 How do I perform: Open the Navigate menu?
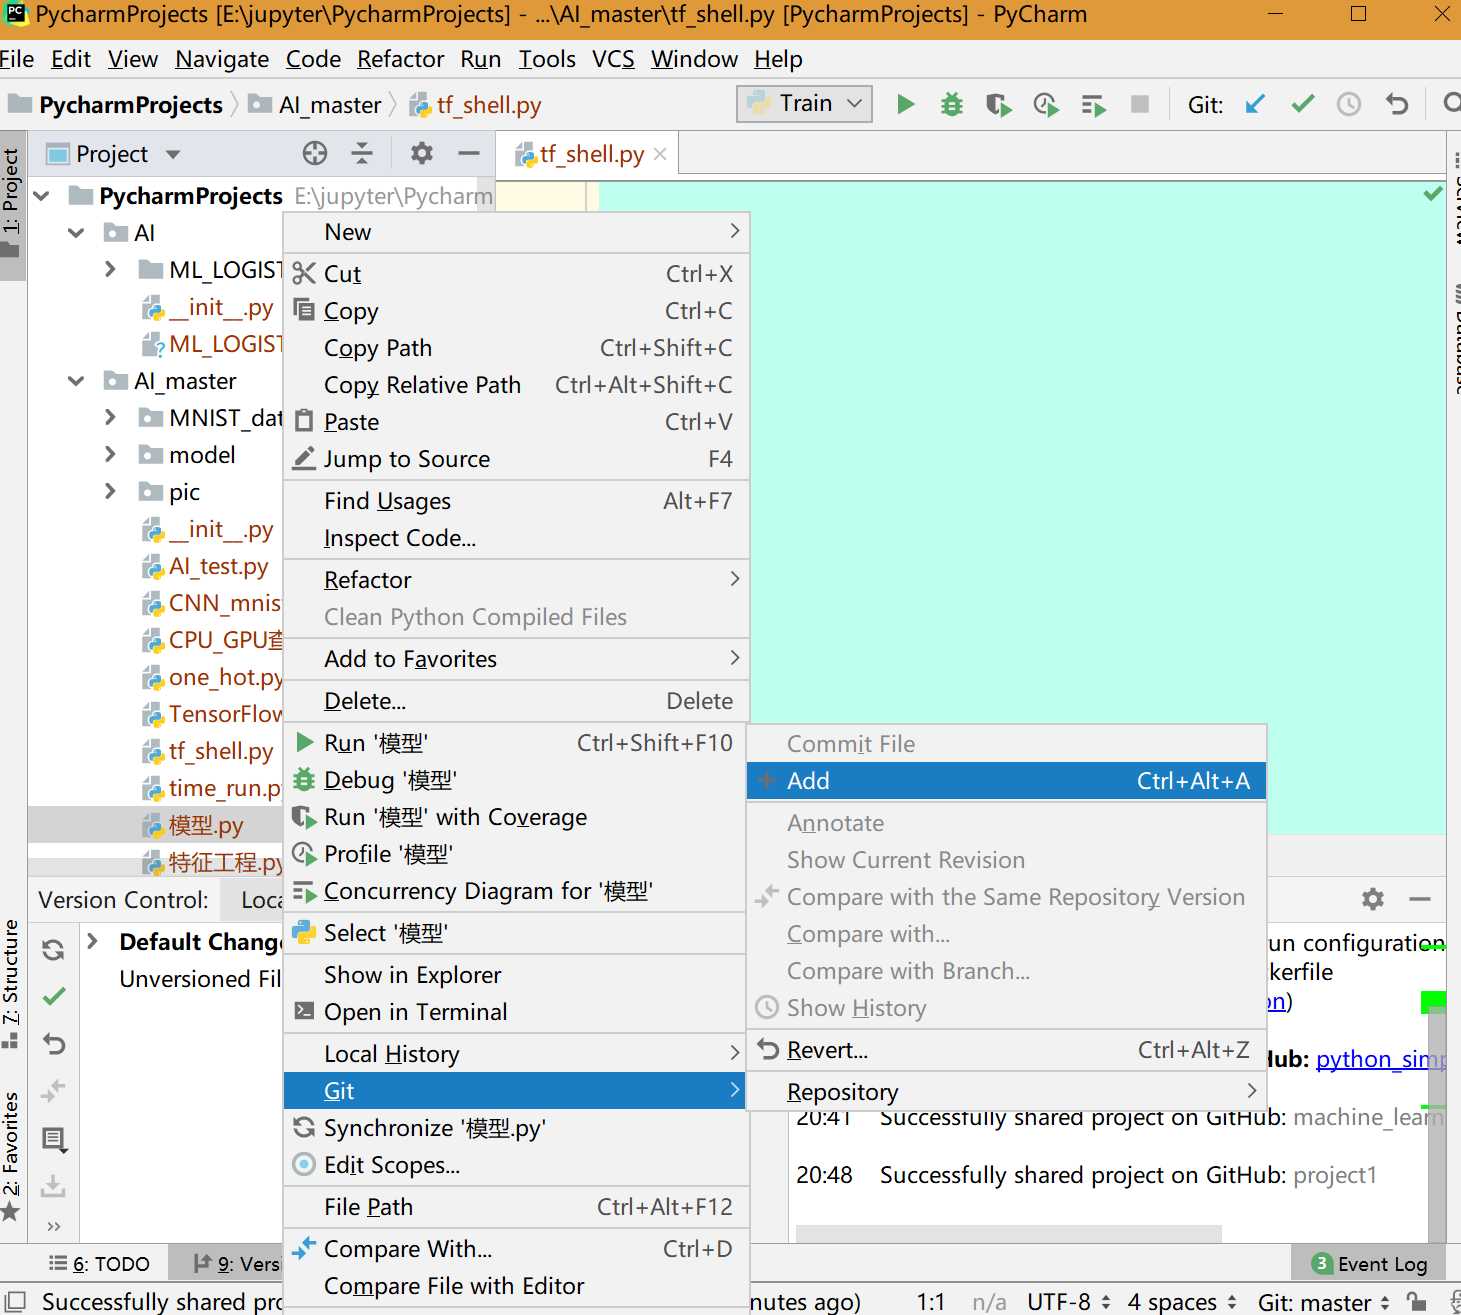click(x=222, y=59)
